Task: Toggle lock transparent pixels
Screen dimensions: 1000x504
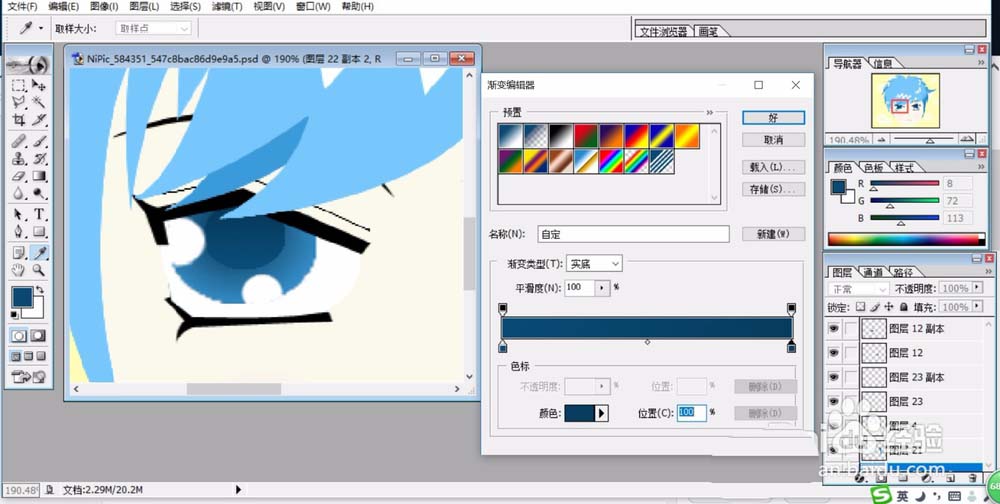Action: [860, 307]
